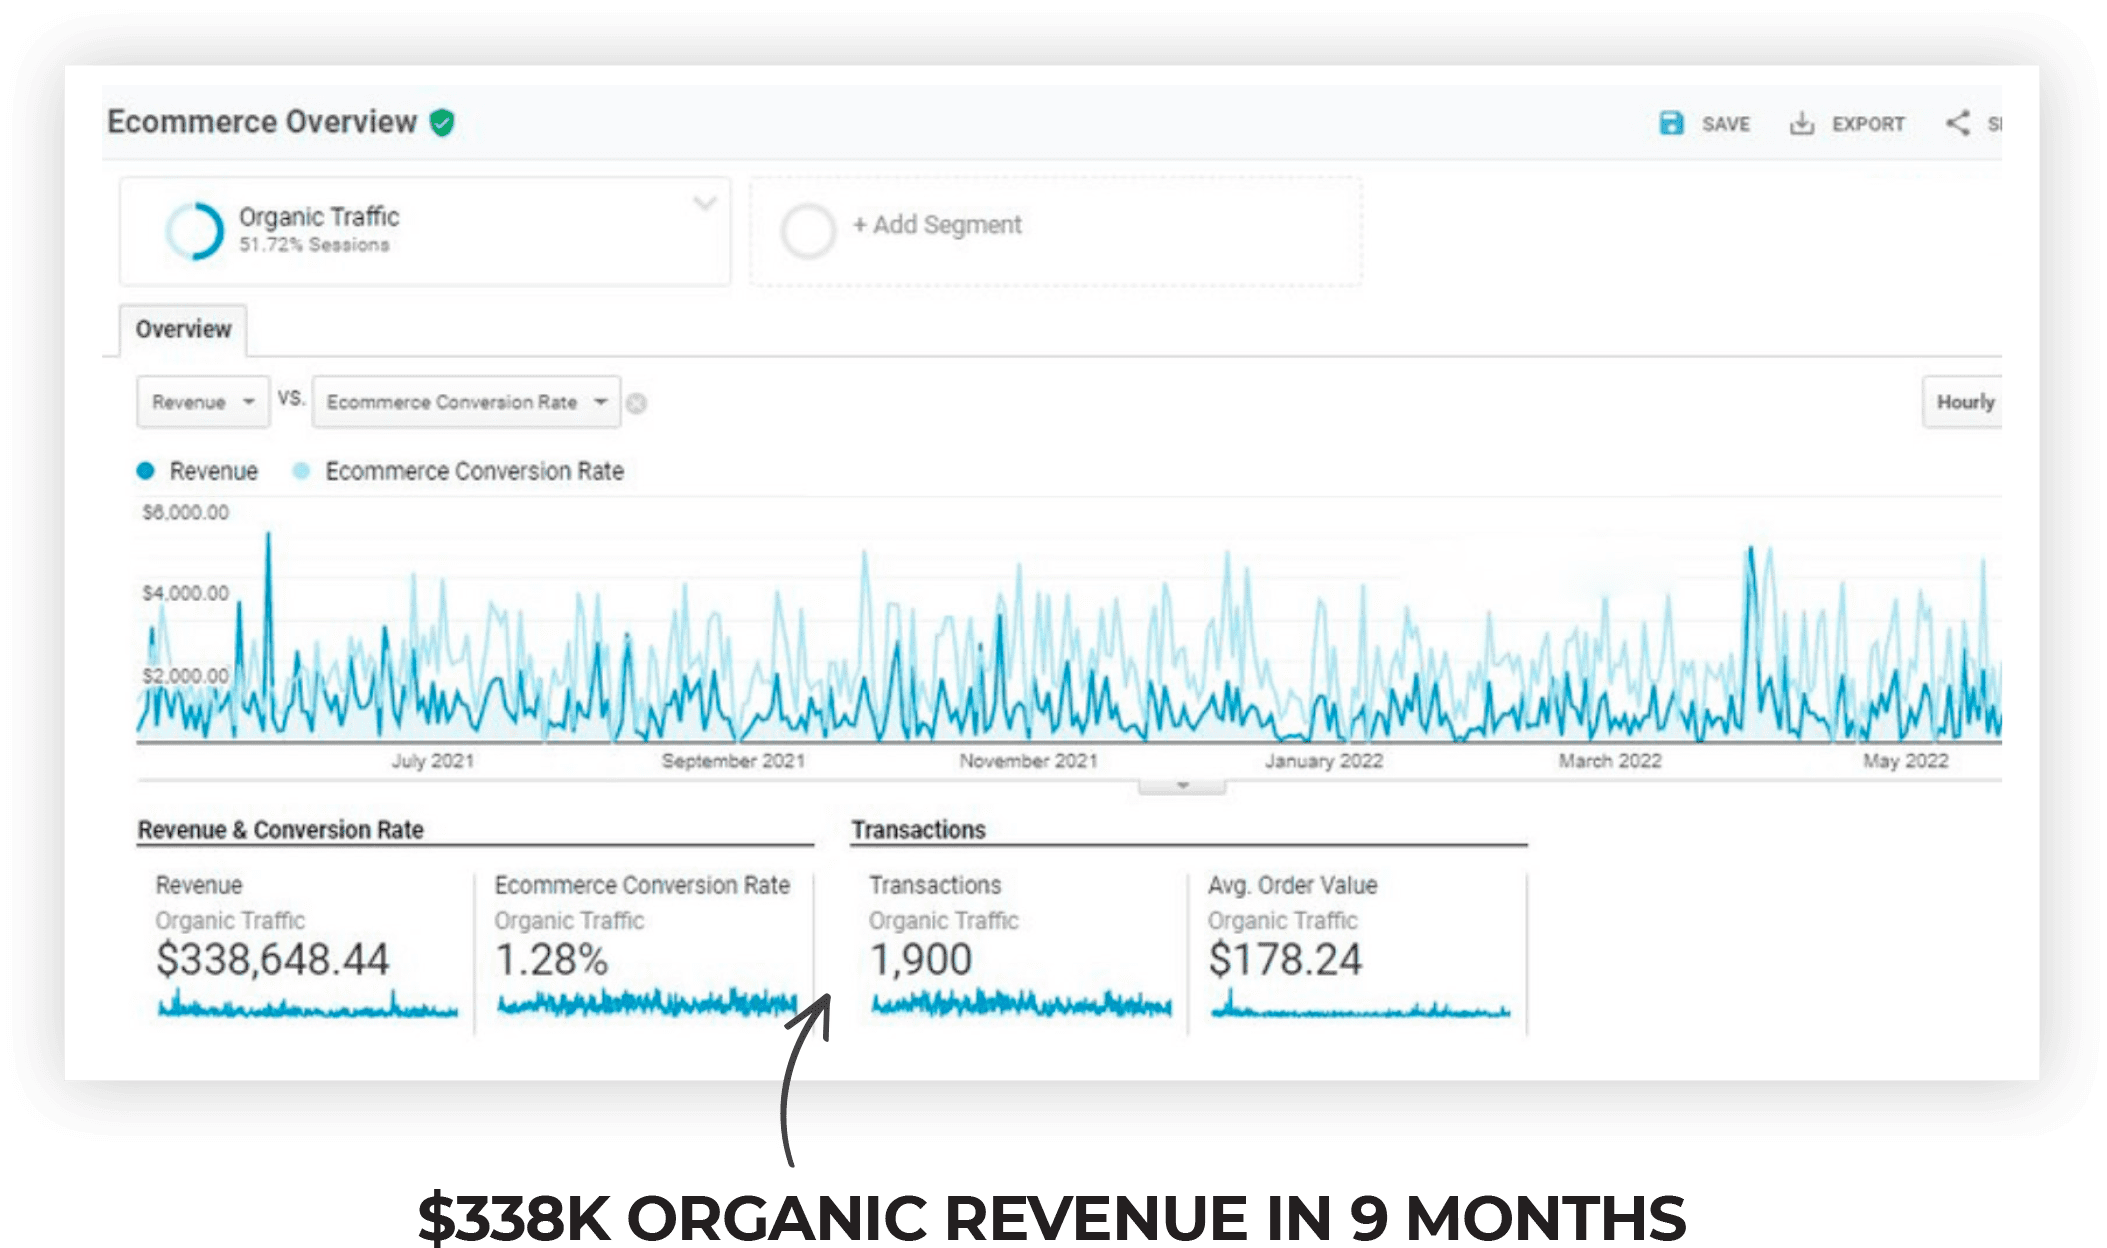
Task: Click the September 2021 axis label
Action: pyautogui.click(x=733, y=761)
